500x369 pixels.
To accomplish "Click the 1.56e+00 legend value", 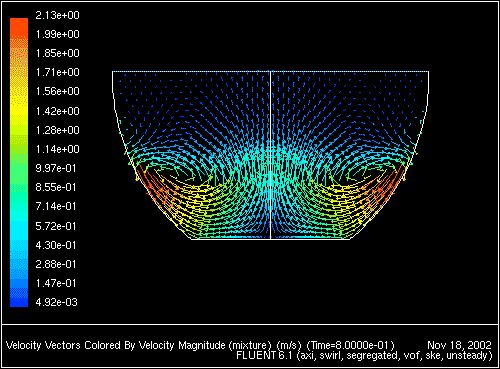I will (57, 91).
